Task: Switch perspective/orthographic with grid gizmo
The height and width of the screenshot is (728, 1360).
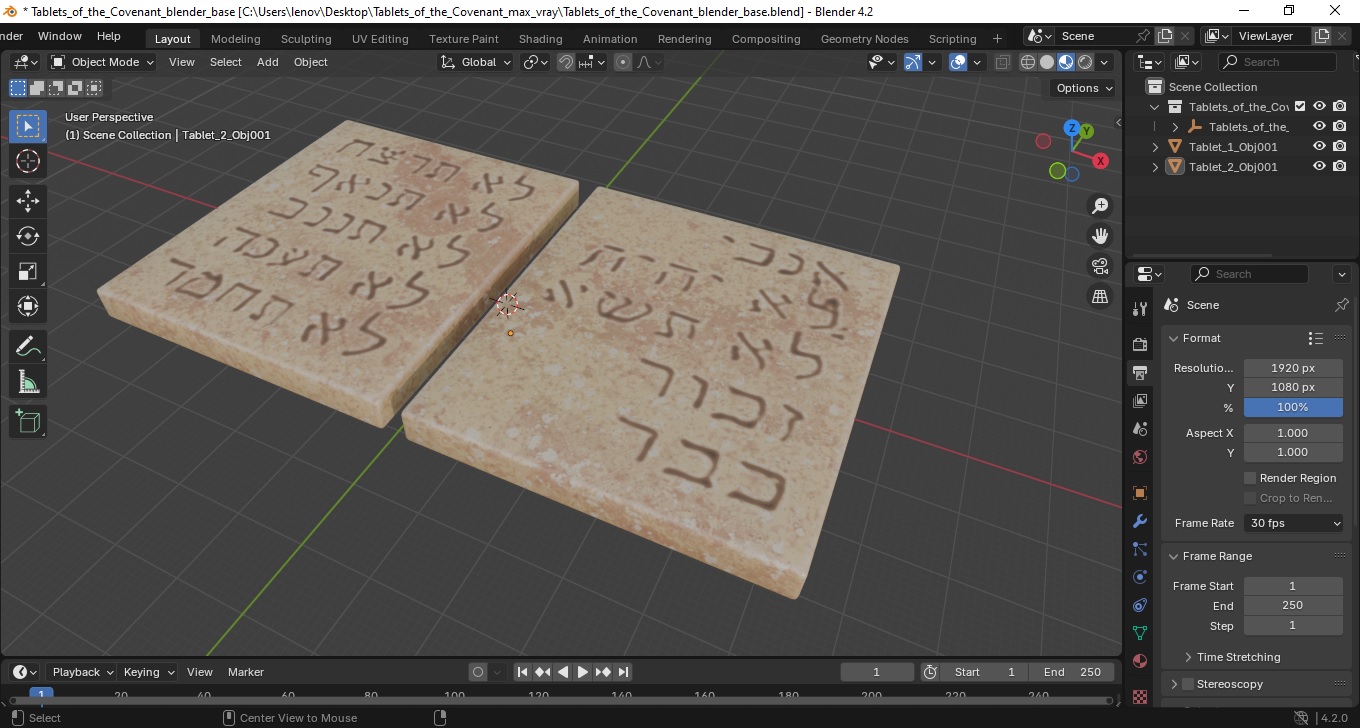Action: click(1100, 296)
